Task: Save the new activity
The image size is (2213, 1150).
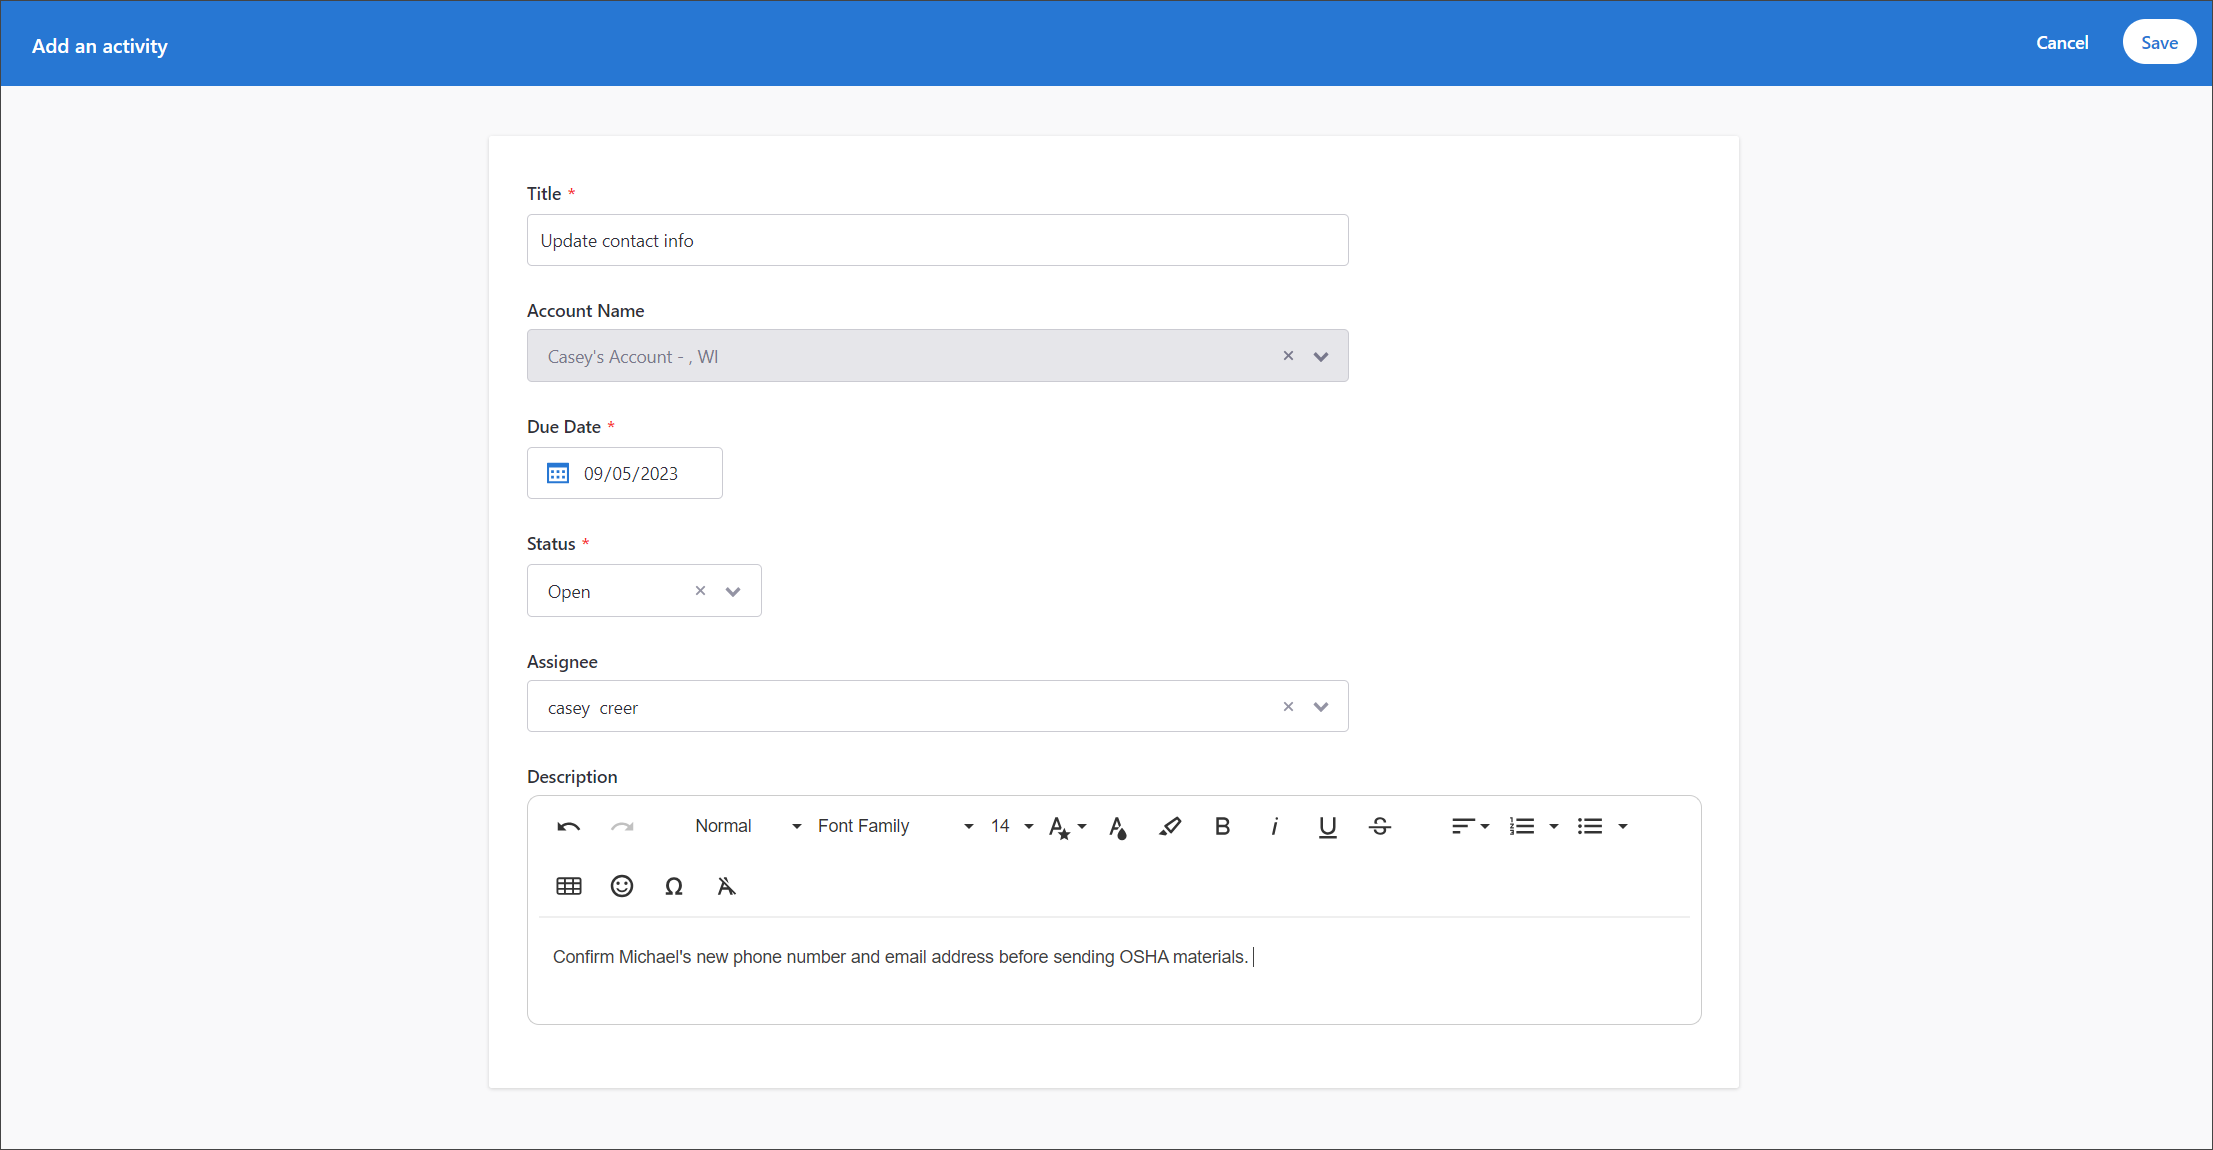Action: [2159, 42]
